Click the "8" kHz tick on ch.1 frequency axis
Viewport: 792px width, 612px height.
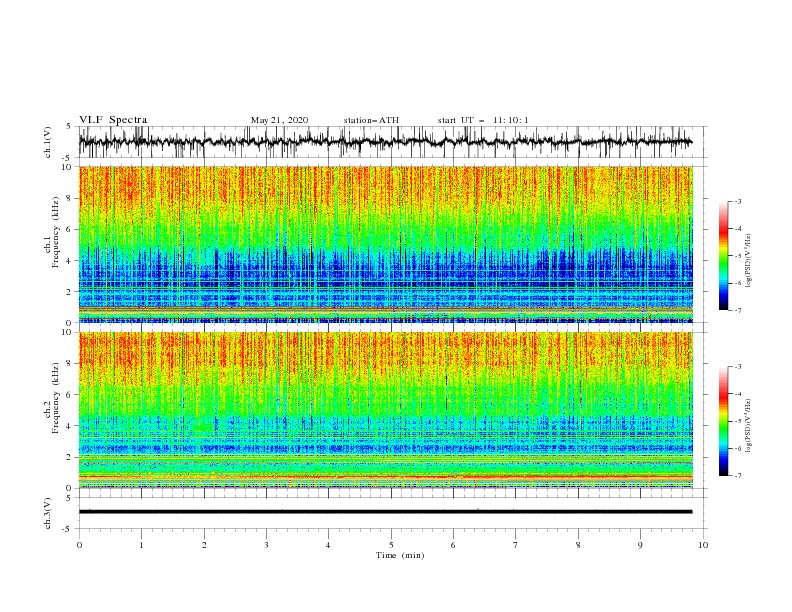71,198
